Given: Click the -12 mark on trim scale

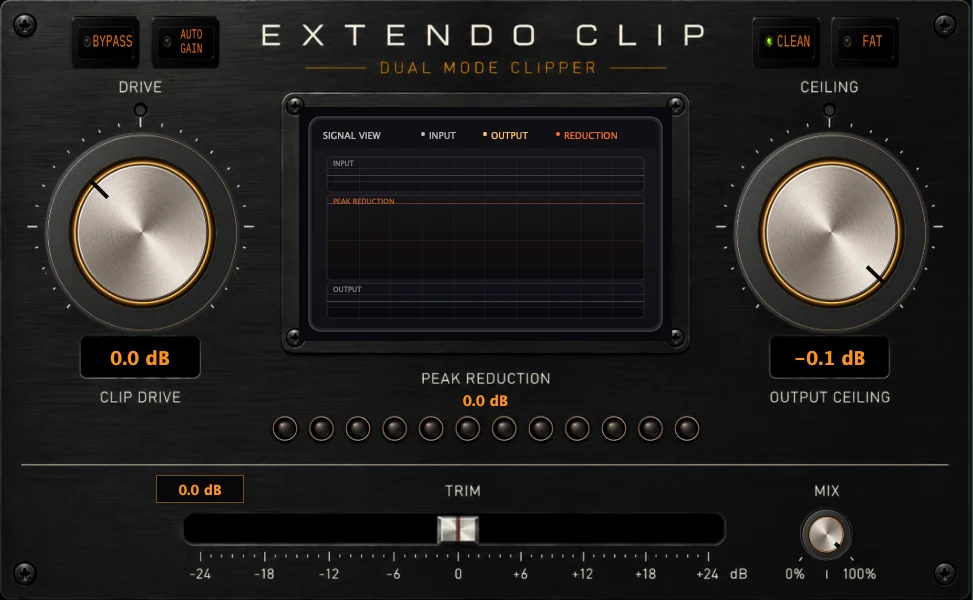Looking at the screenshot, I should (329, 574).
